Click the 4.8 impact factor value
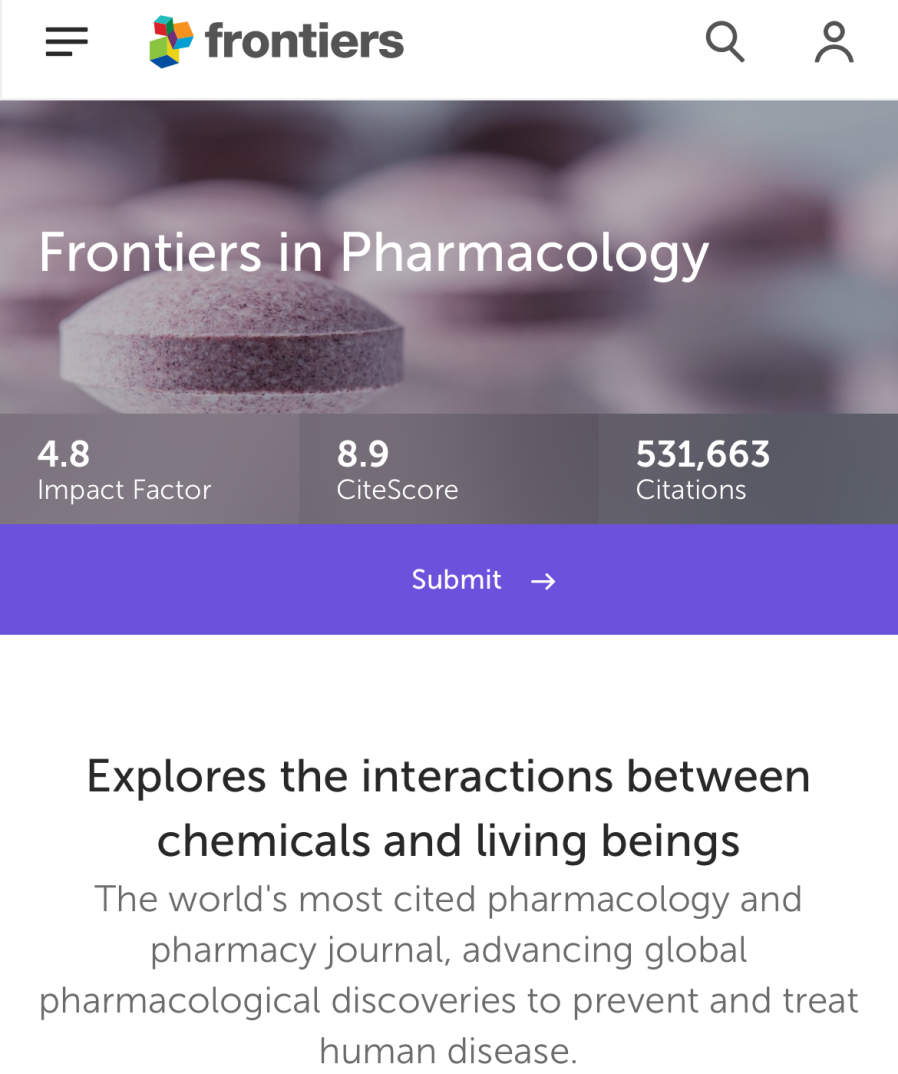The image size is (898, 1074). (x=64, y=455)
